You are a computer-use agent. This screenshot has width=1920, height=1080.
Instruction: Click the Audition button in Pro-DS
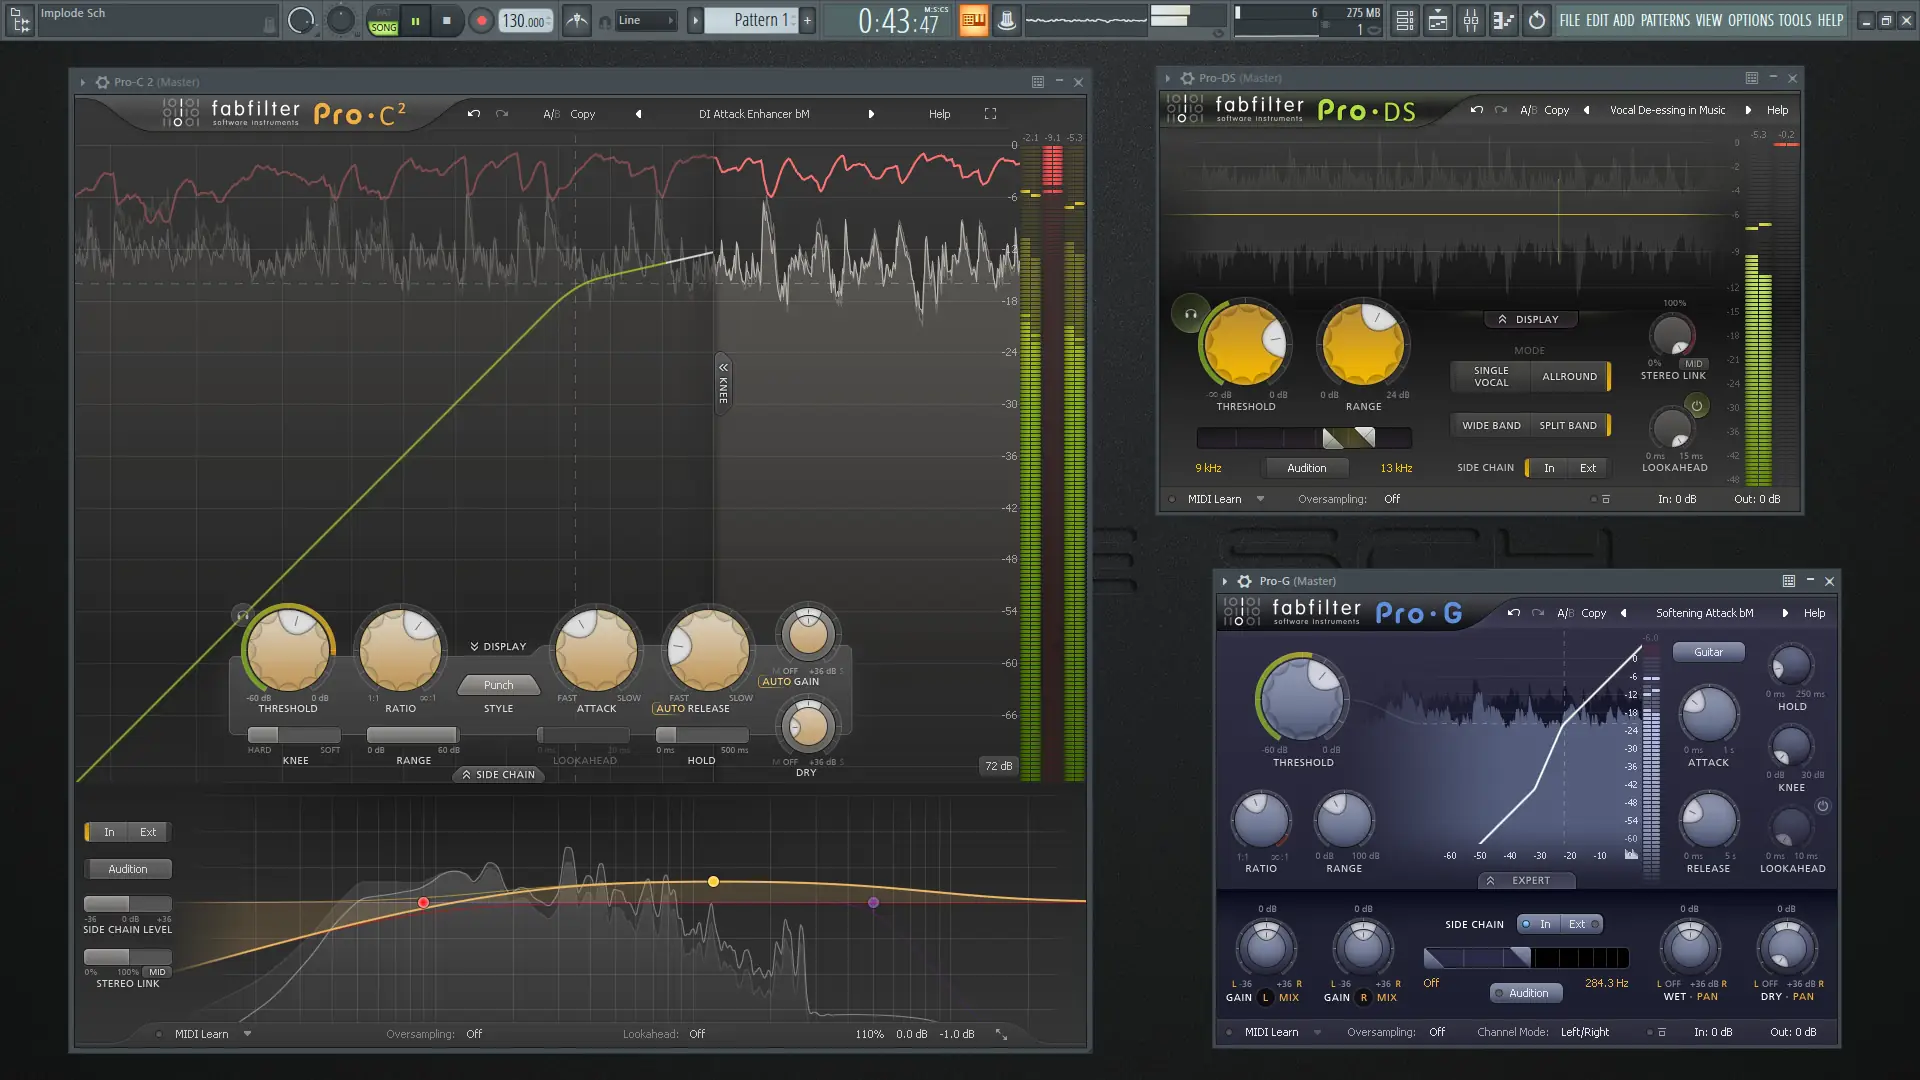(x=1306, y=468)
